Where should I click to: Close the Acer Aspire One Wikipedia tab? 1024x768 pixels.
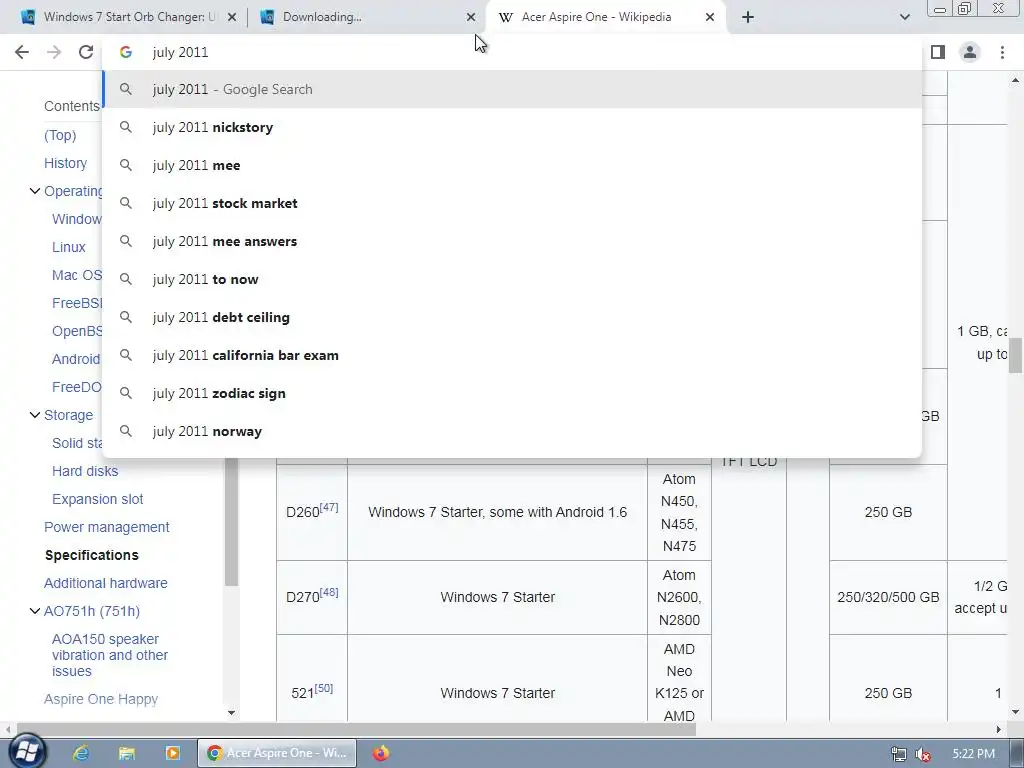point(710,17)
